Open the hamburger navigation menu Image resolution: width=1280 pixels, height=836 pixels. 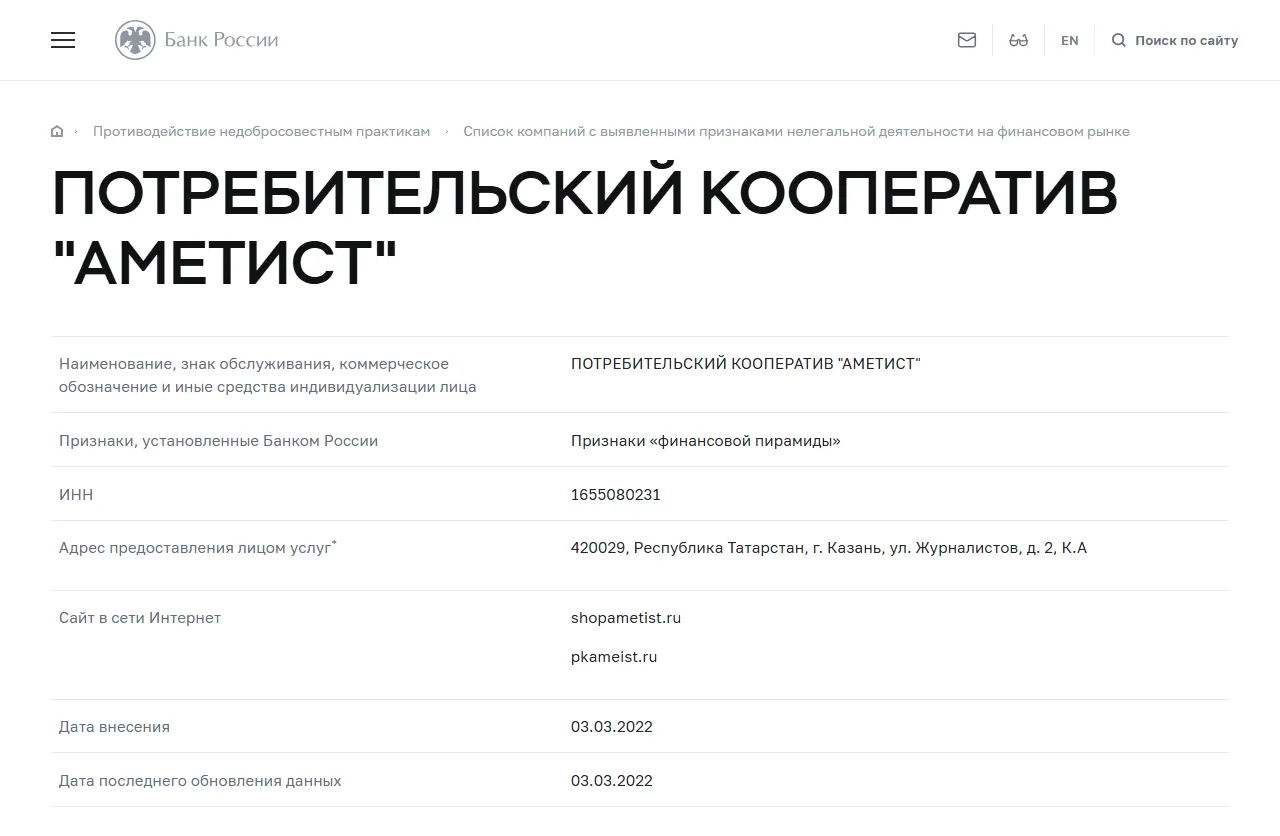coord(63,40)
